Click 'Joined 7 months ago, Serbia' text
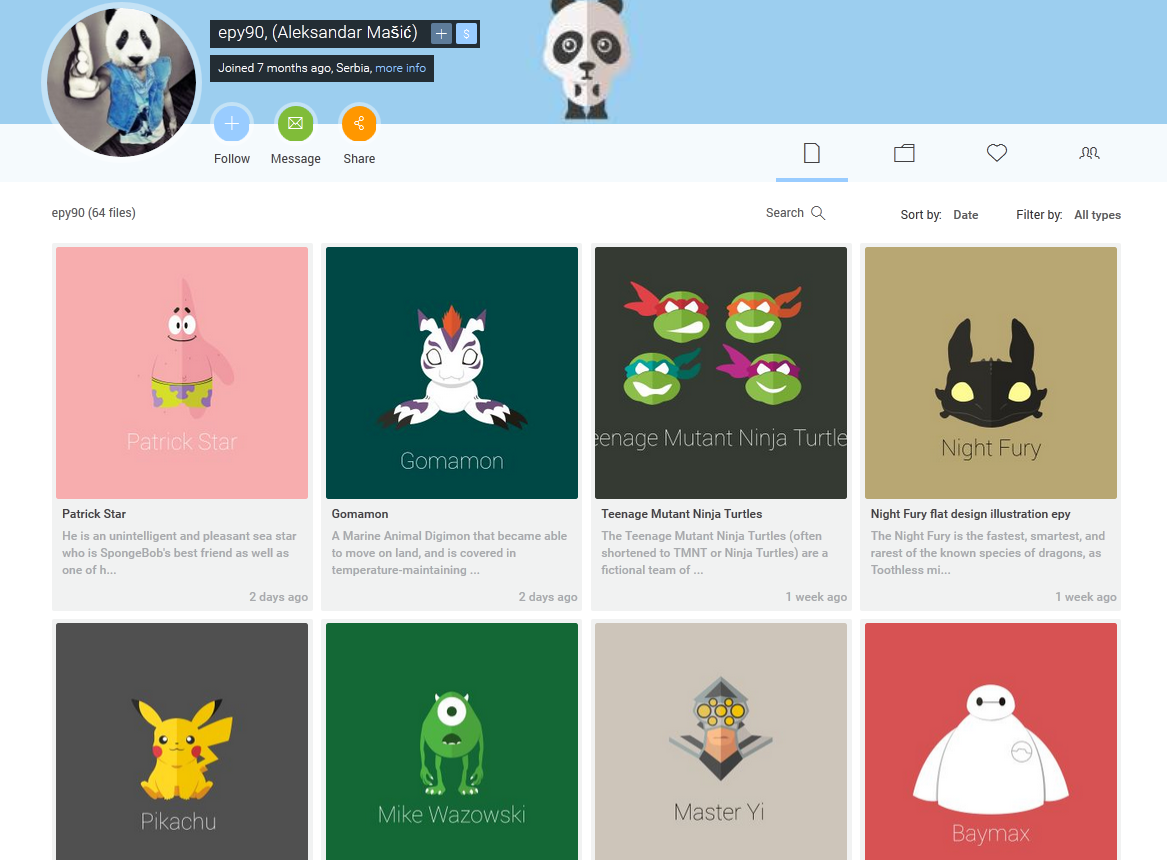The width and height of the screenshot is (1167, 860). (294, 68)
